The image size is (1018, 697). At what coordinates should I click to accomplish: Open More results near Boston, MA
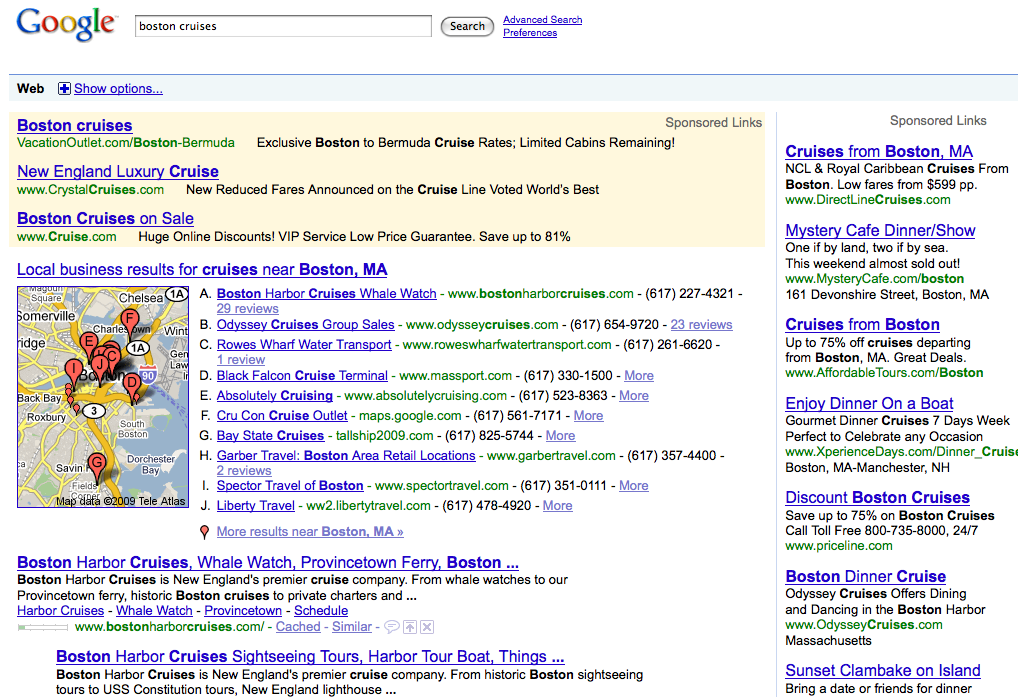[310, 532]
